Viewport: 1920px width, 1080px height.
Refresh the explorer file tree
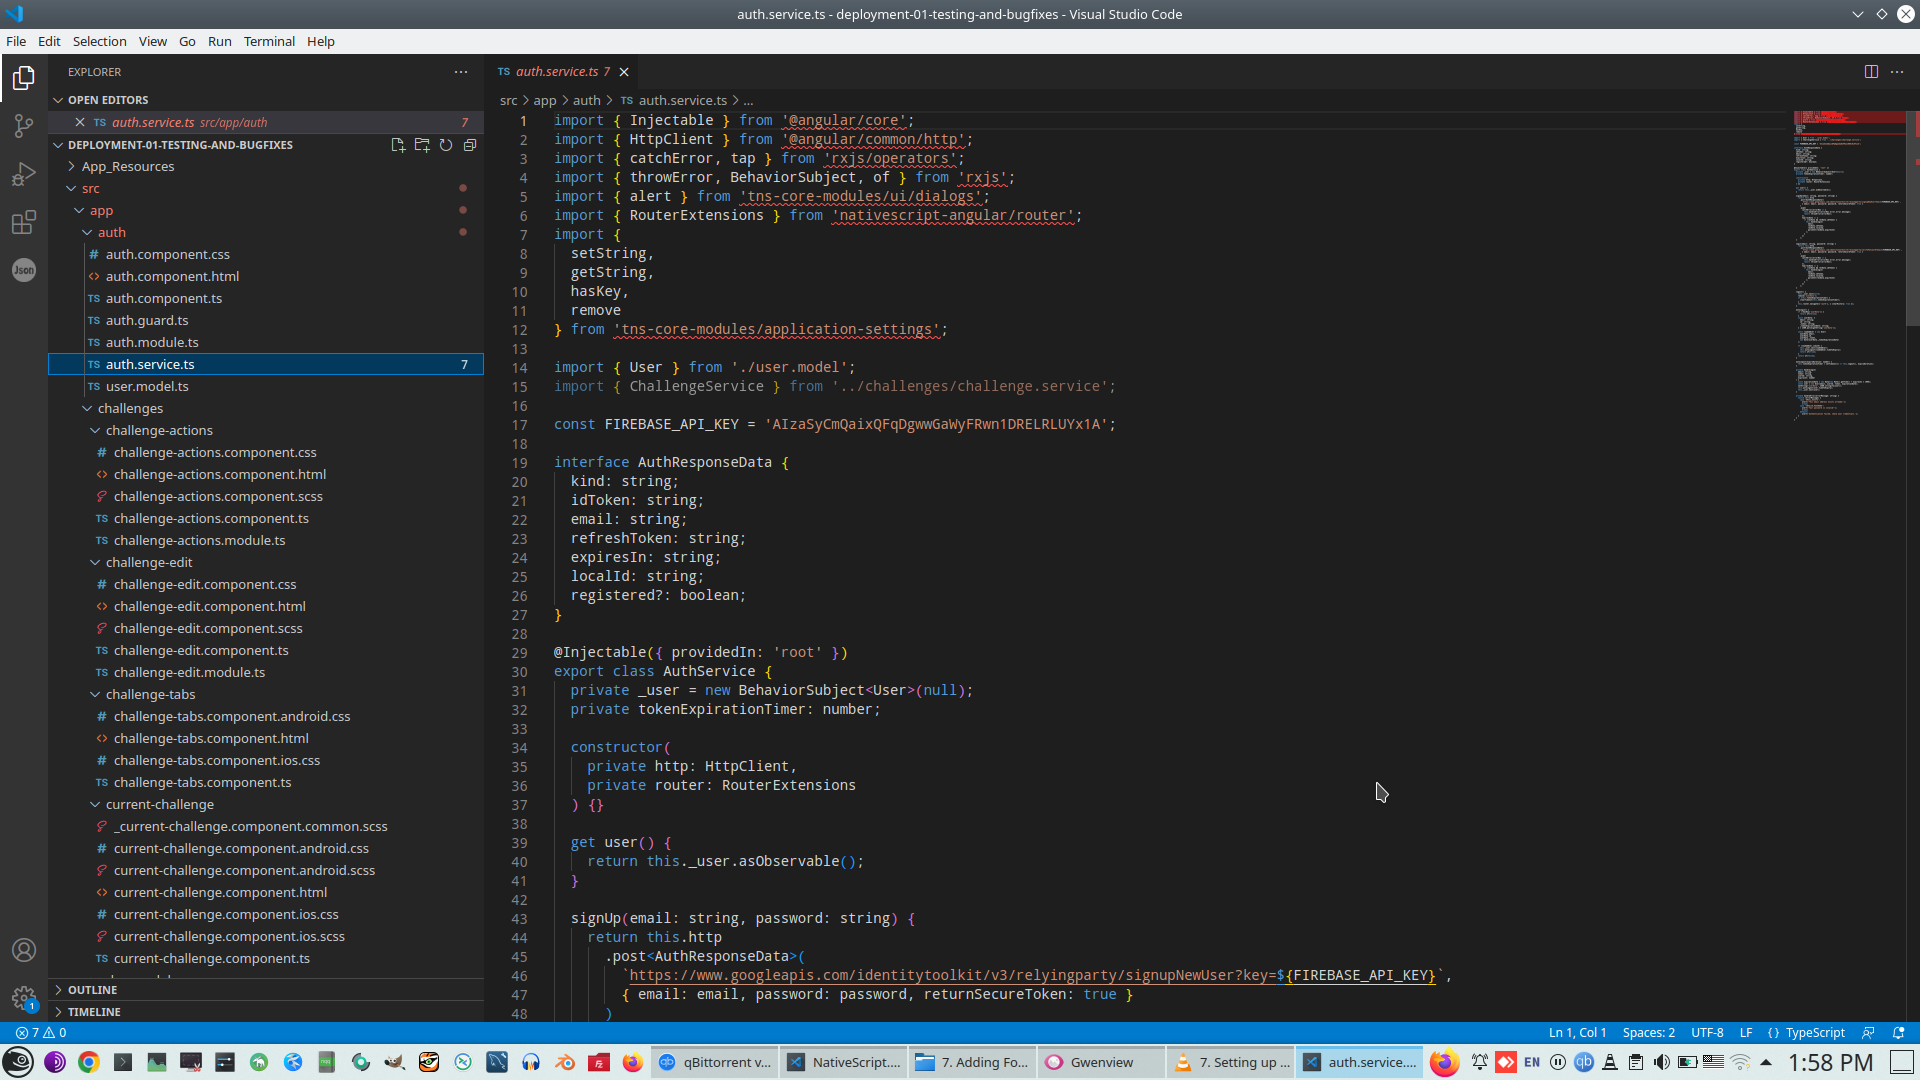click(x=446, y=145)
